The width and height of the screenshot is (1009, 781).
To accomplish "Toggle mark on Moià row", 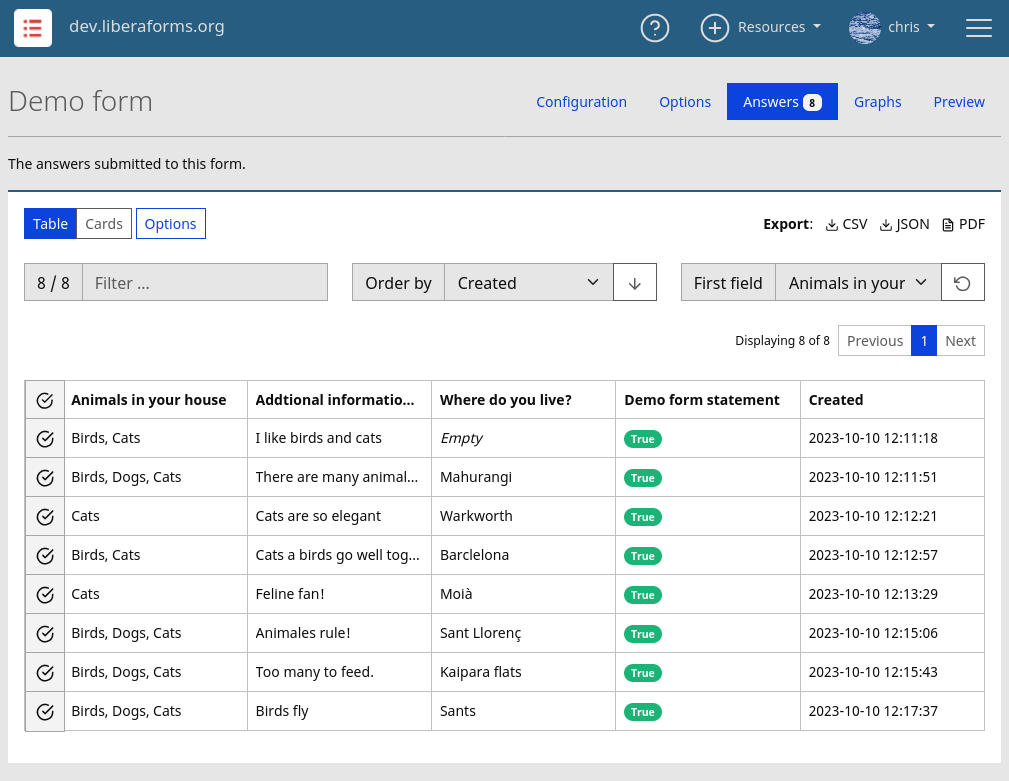I will [x=45, y=595].
